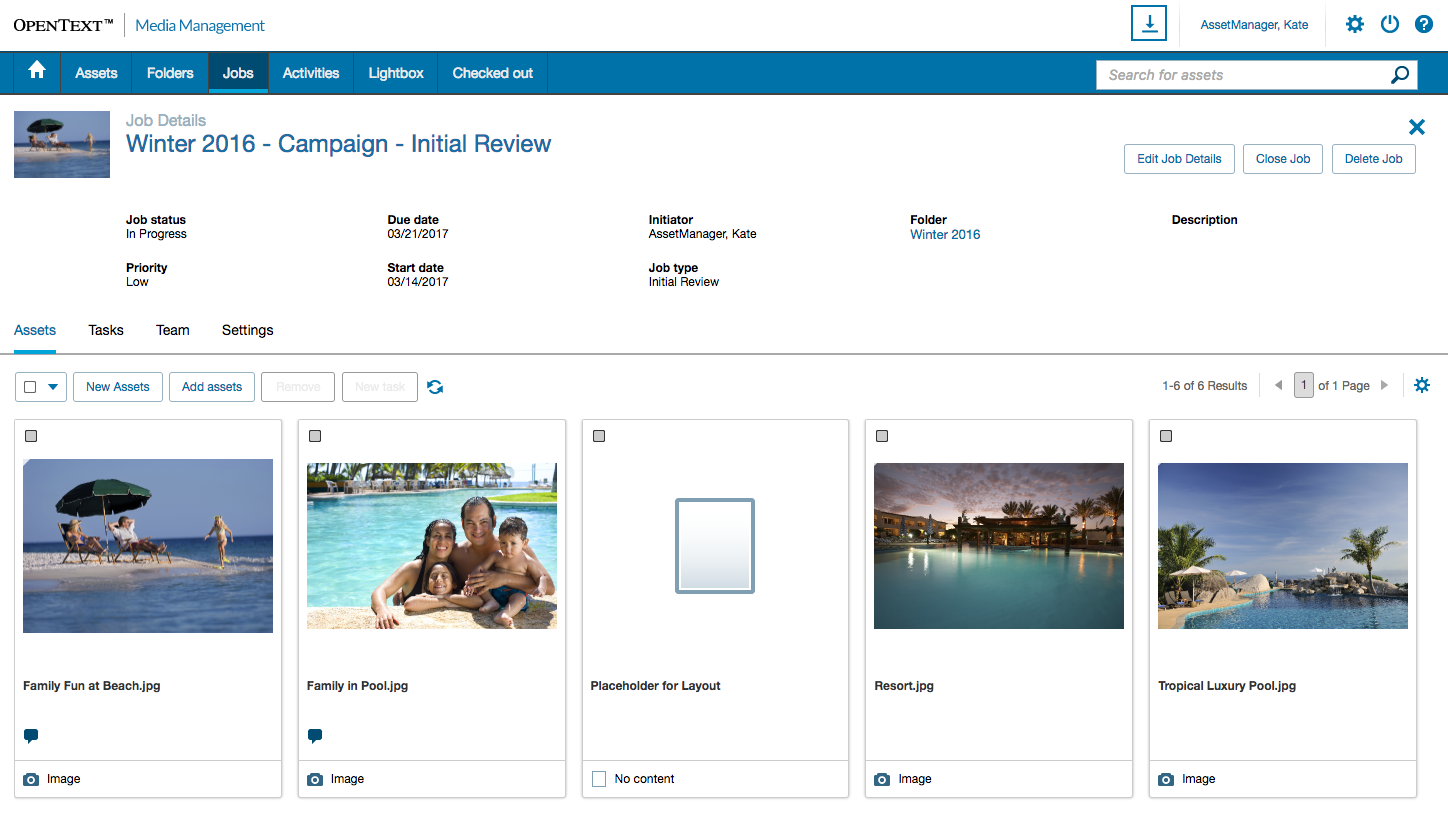The height and width of the screenshot is (815, 1448).
Task: Open the gear settings icon in header
Action: click(x=1355, y=24)
